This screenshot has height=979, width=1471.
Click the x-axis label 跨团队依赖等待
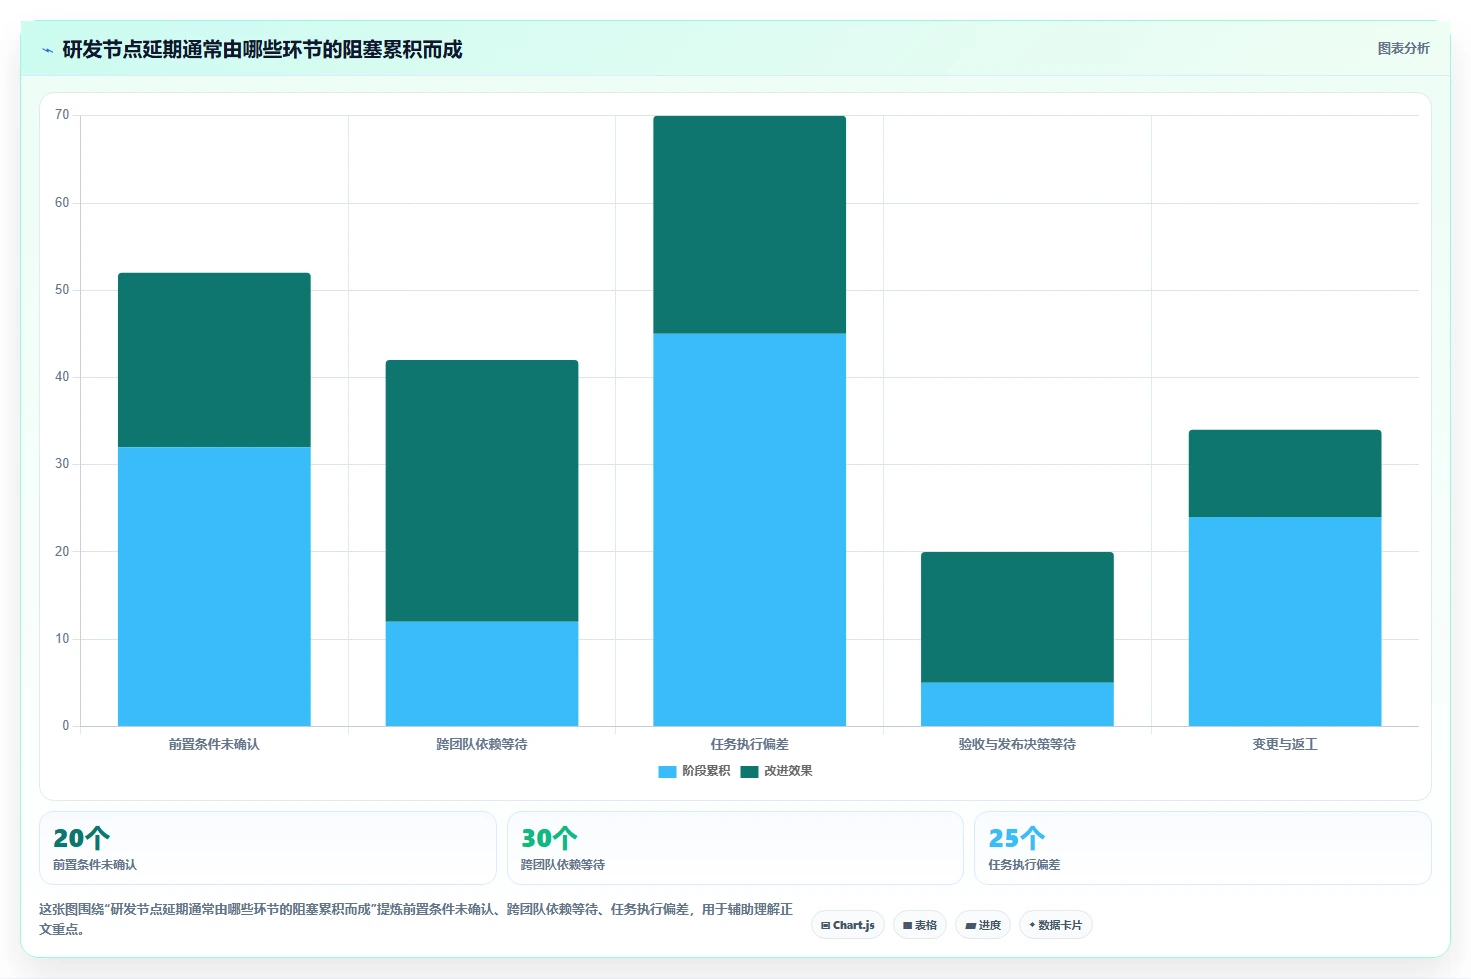(482, 744)
